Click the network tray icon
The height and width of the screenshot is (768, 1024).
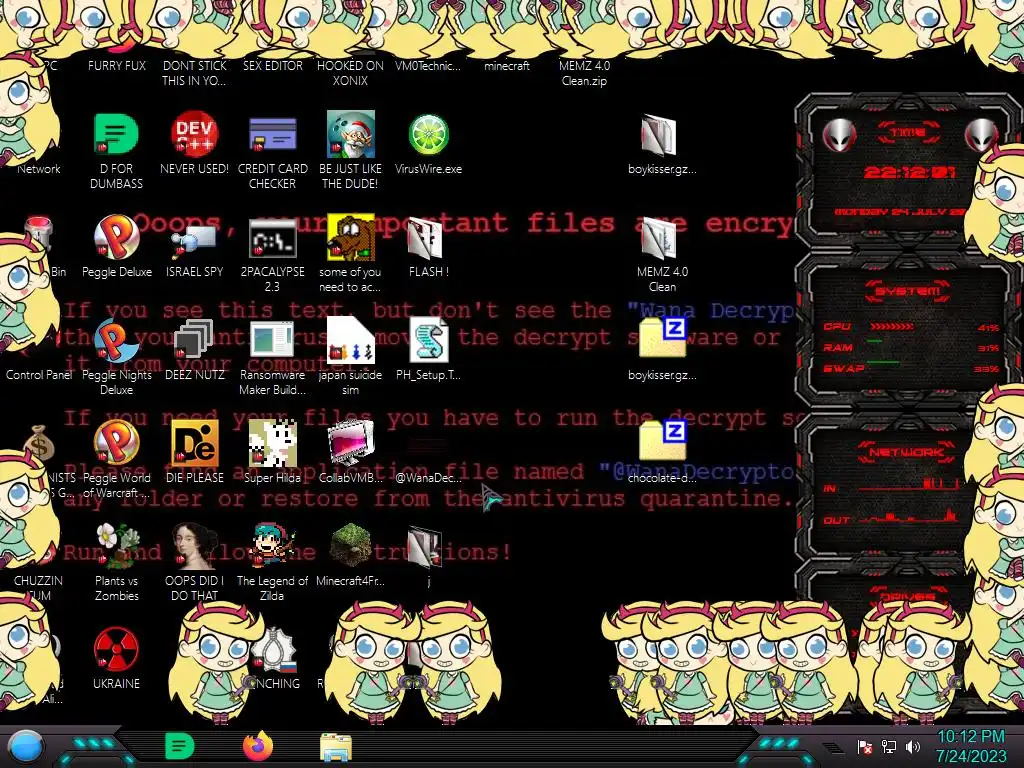pyautogui.click(x=889, y=746)
